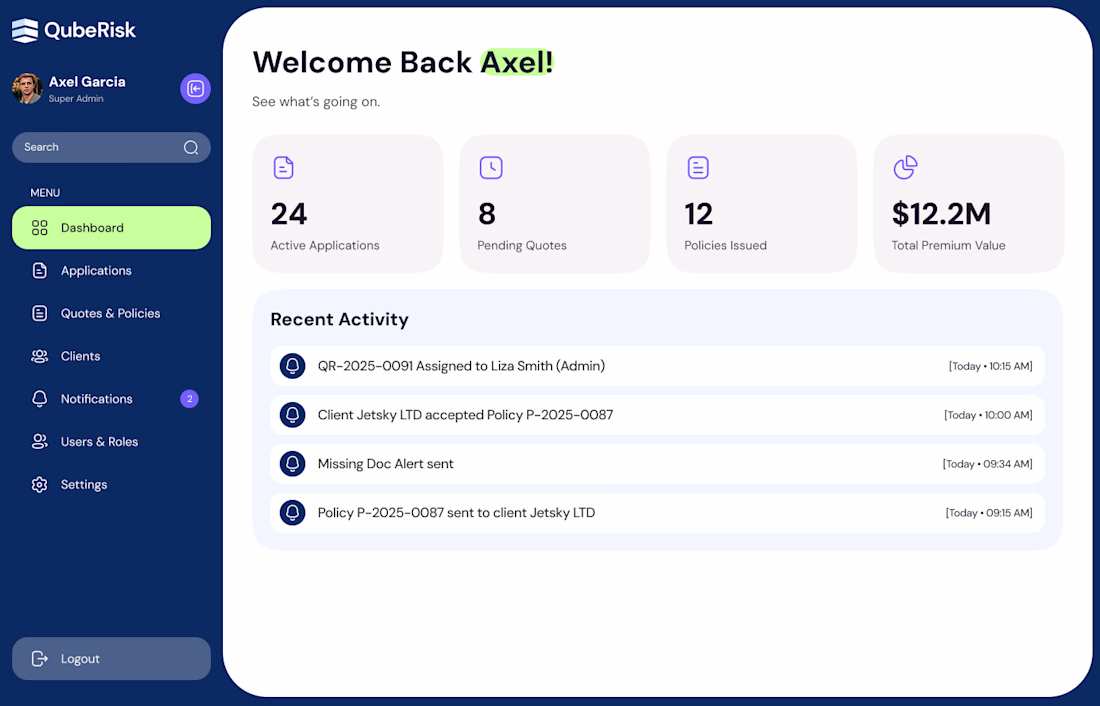Viewport: 1100px width, 706px height.
Task: Click the Pending Quotes clock icon
Action: coord(491,168)
